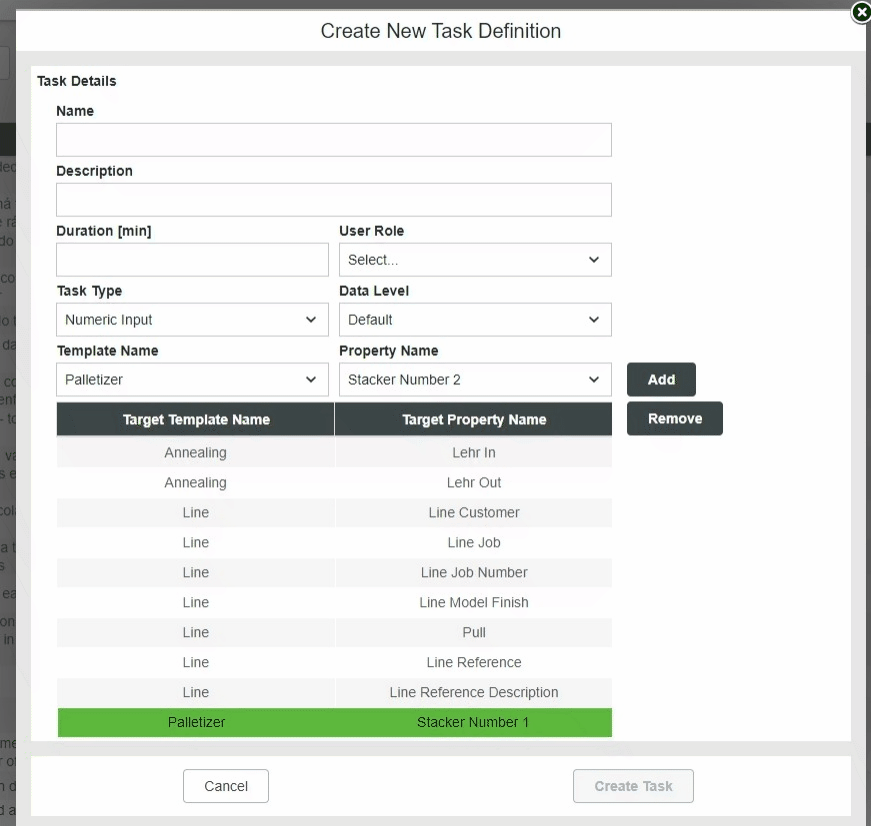Image resolution: width=871 pixels, height=826 pixels.
Task: Click the Annealing cell next to Lehr In
Action: pyautogui.click(x=196, y=453)
